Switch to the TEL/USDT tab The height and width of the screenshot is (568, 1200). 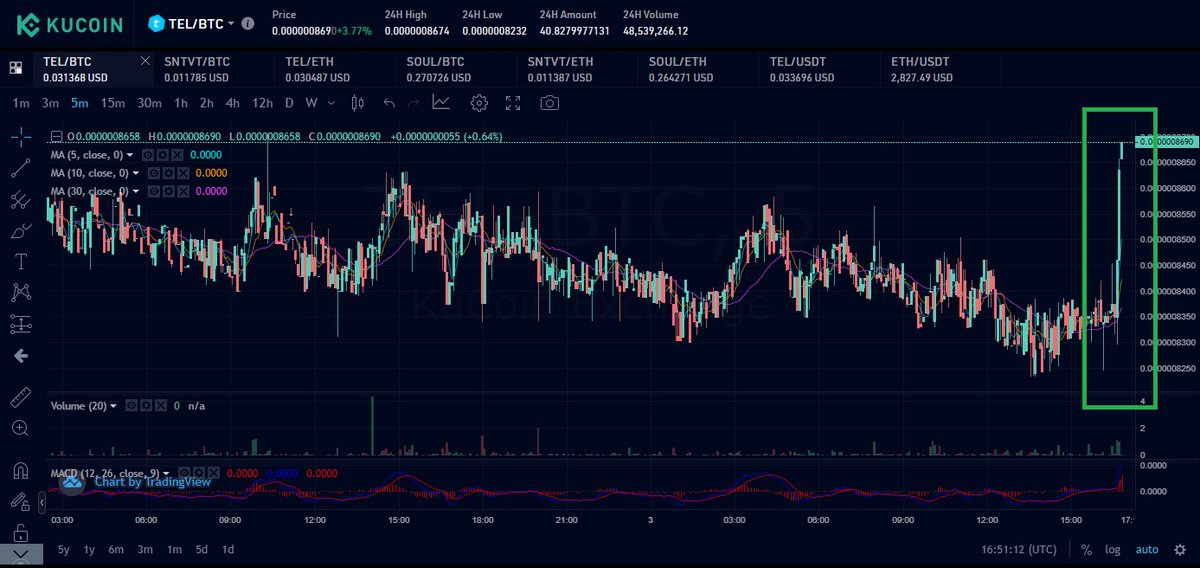820,68
